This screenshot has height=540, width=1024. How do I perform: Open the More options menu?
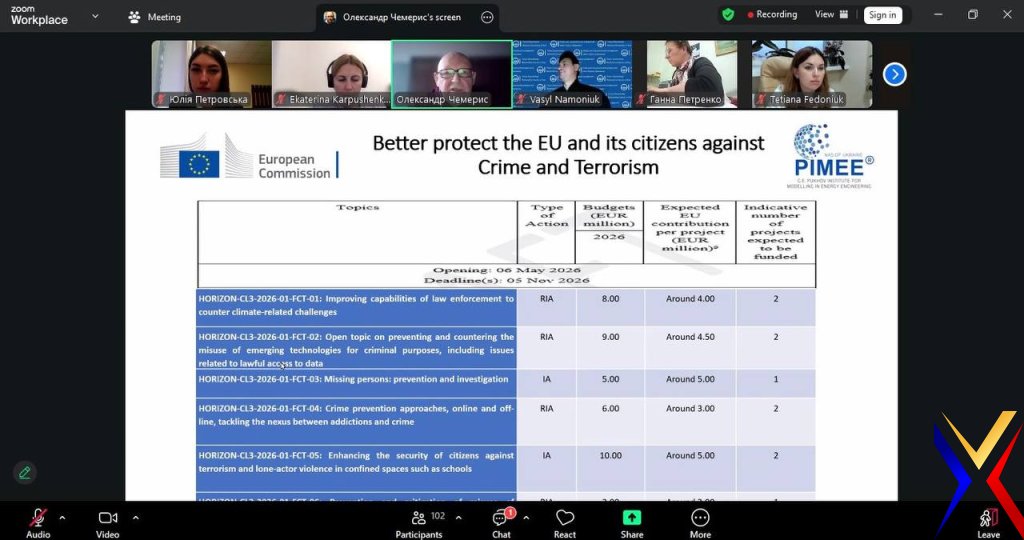point(700,519)
